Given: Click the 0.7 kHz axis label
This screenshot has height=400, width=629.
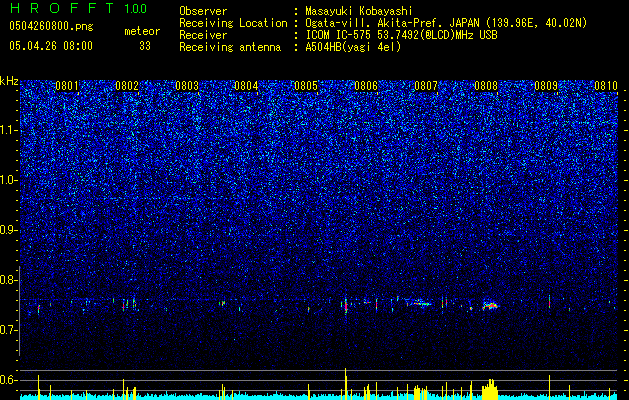Looking at the screenshot, I should coord(9,330).
